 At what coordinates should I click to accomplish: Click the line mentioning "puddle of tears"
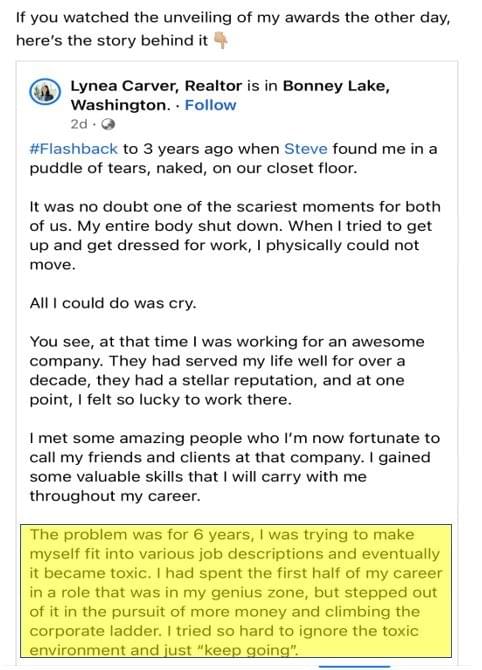(193, 168)
